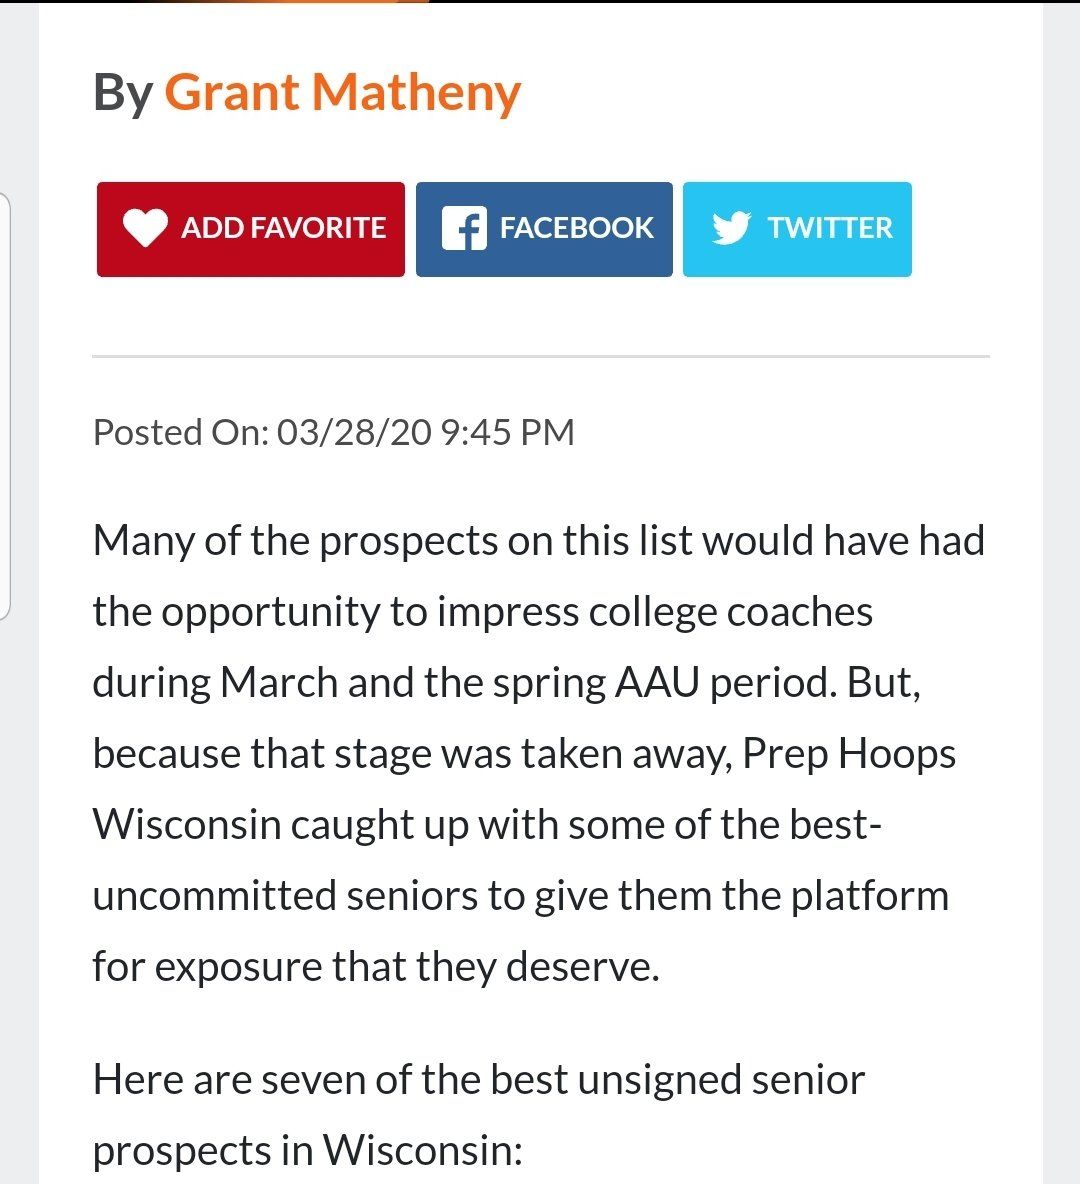The image size is (1080, 1184).
Task: Click the Twitter bird icon
Action: coord(731,228)
